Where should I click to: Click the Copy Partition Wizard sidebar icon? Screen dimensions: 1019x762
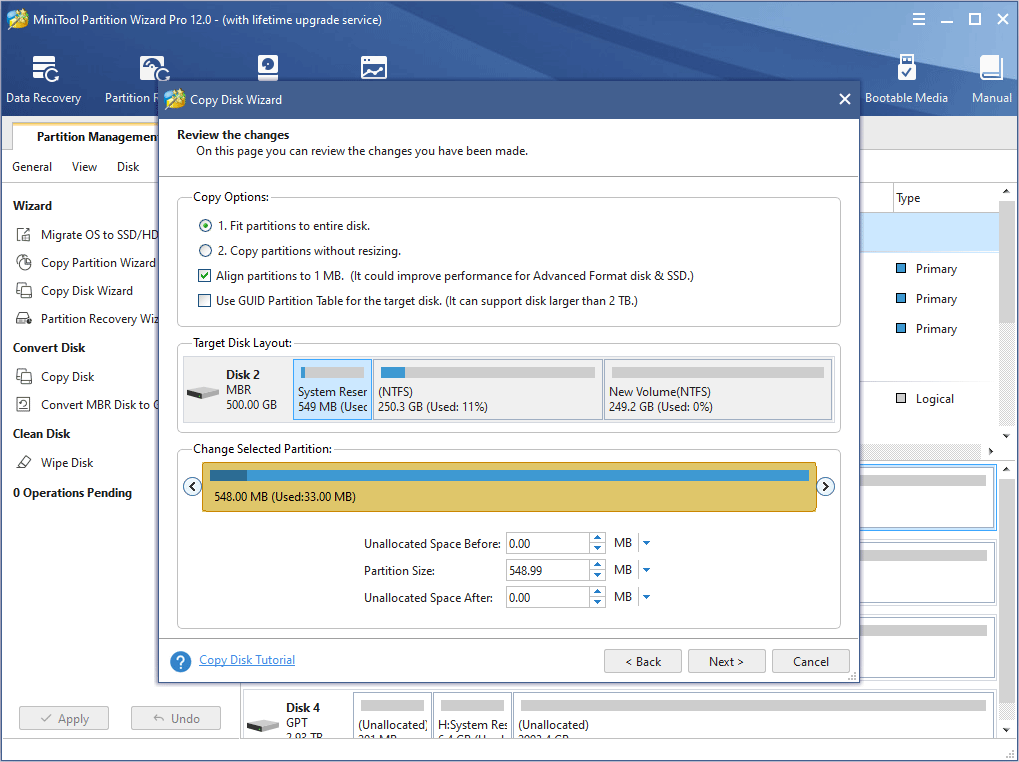(24, 262)
